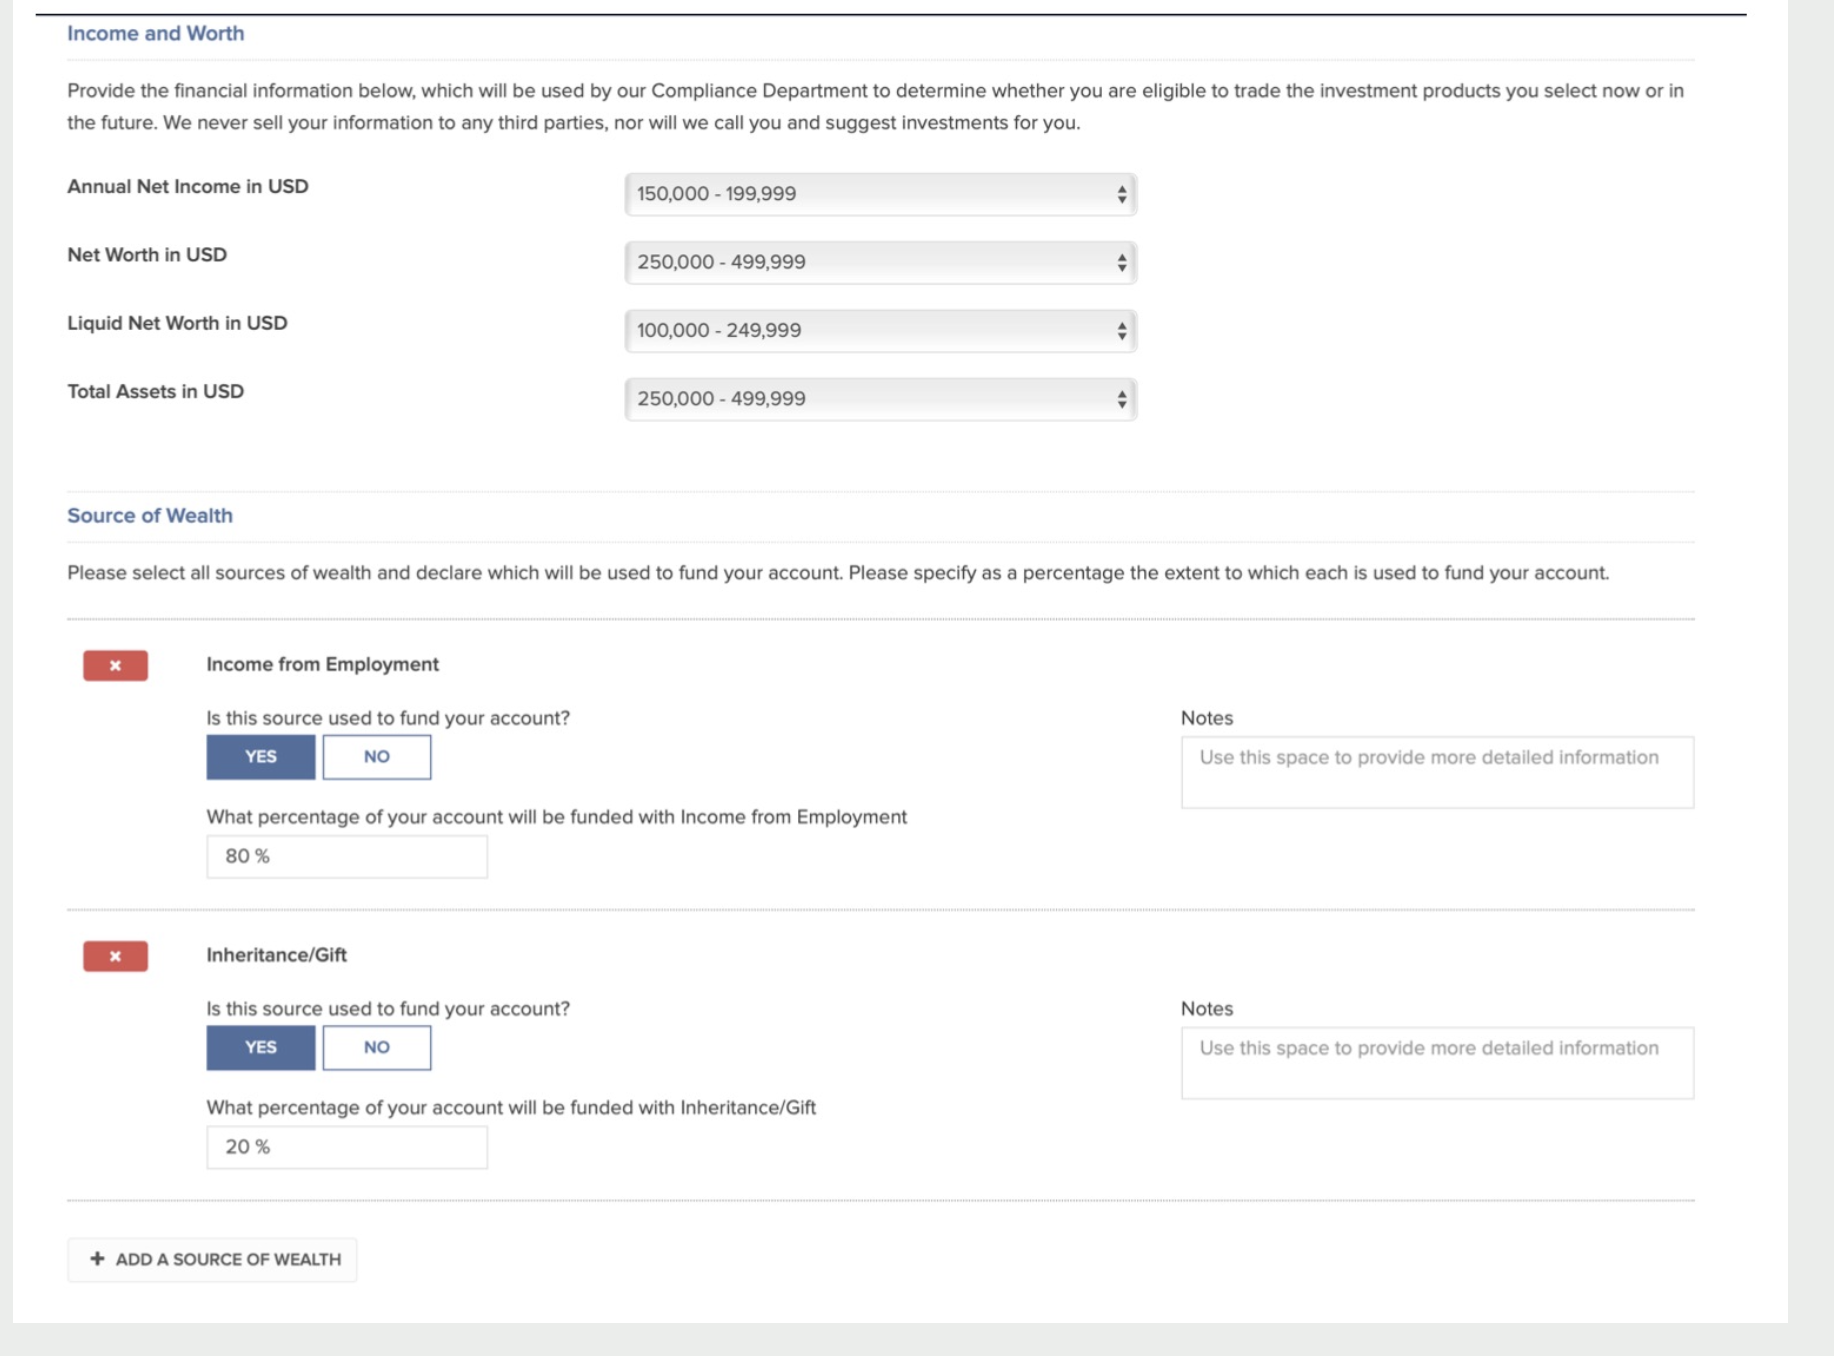The height and width of the screenshot is (1356, 1834).
Task: Select YES for funding with Inheritance/Gift
Action: coord(260,1047)
